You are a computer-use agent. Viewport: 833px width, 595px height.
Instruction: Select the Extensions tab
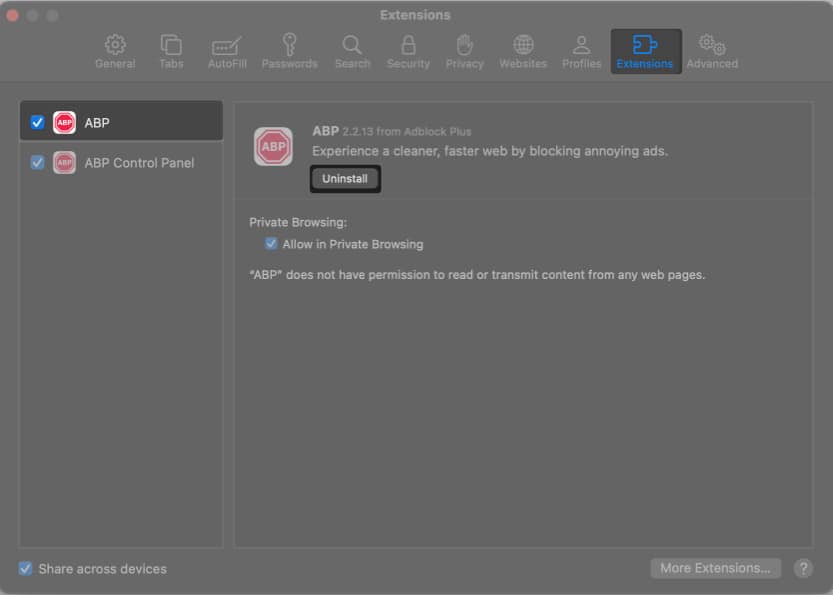point(645,52)
